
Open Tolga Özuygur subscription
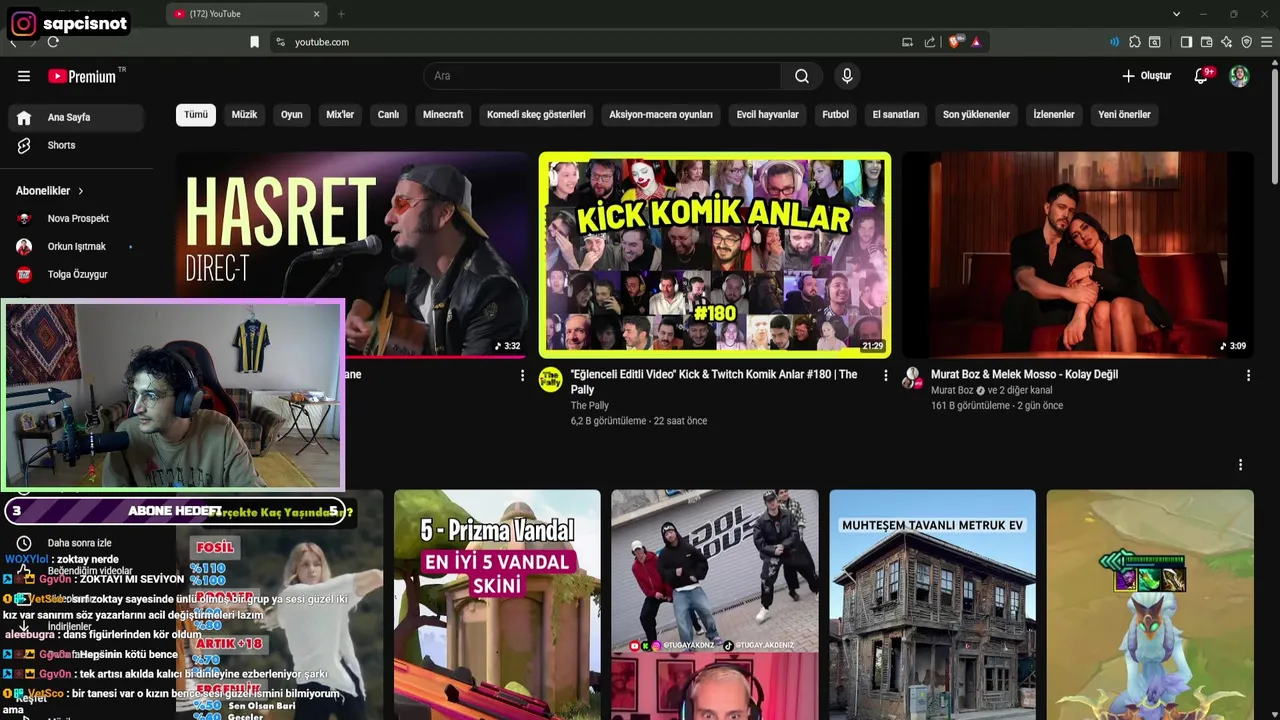[78, 274]
